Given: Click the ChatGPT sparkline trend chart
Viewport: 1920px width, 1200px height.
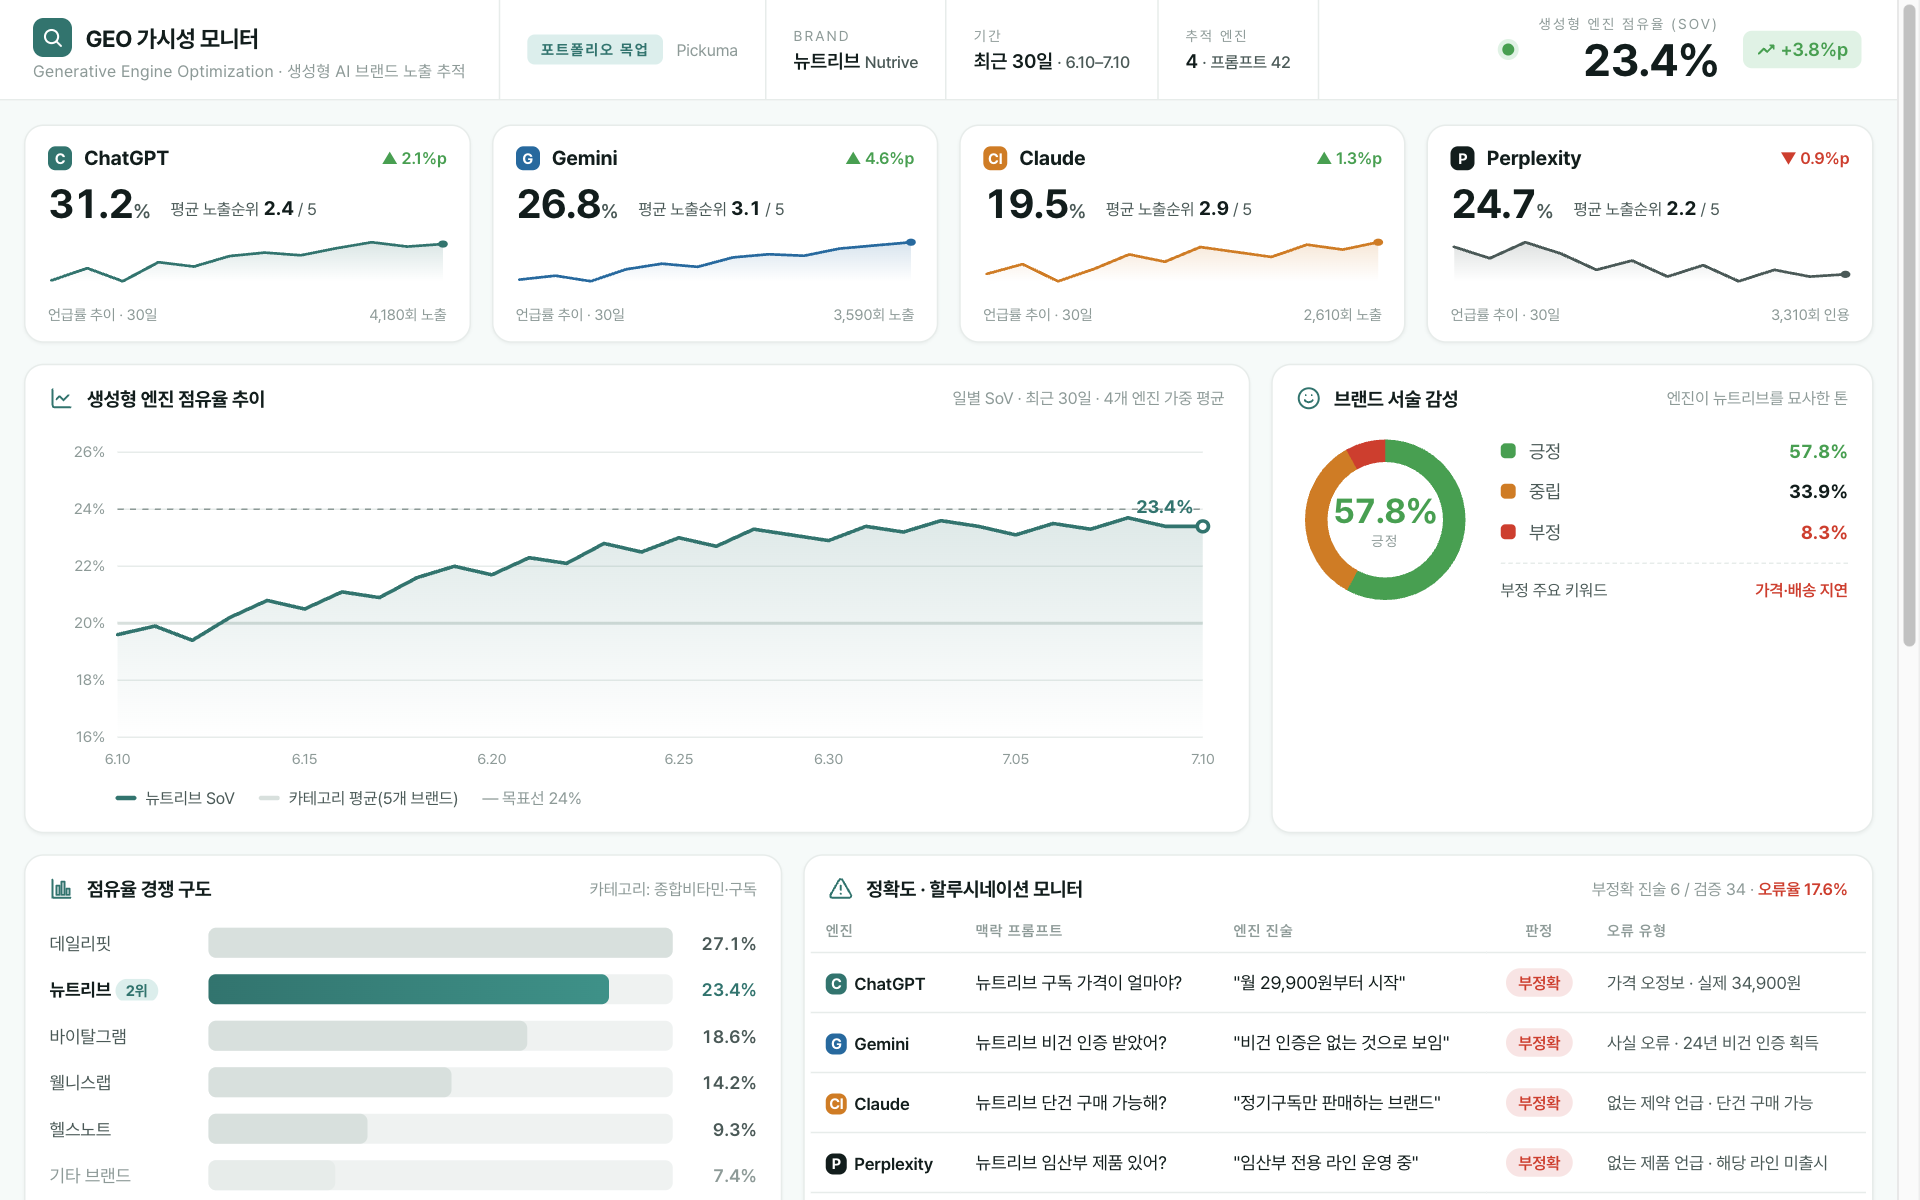Looking at the screenshot, I should pyautogui.click(x=247, y=262).
